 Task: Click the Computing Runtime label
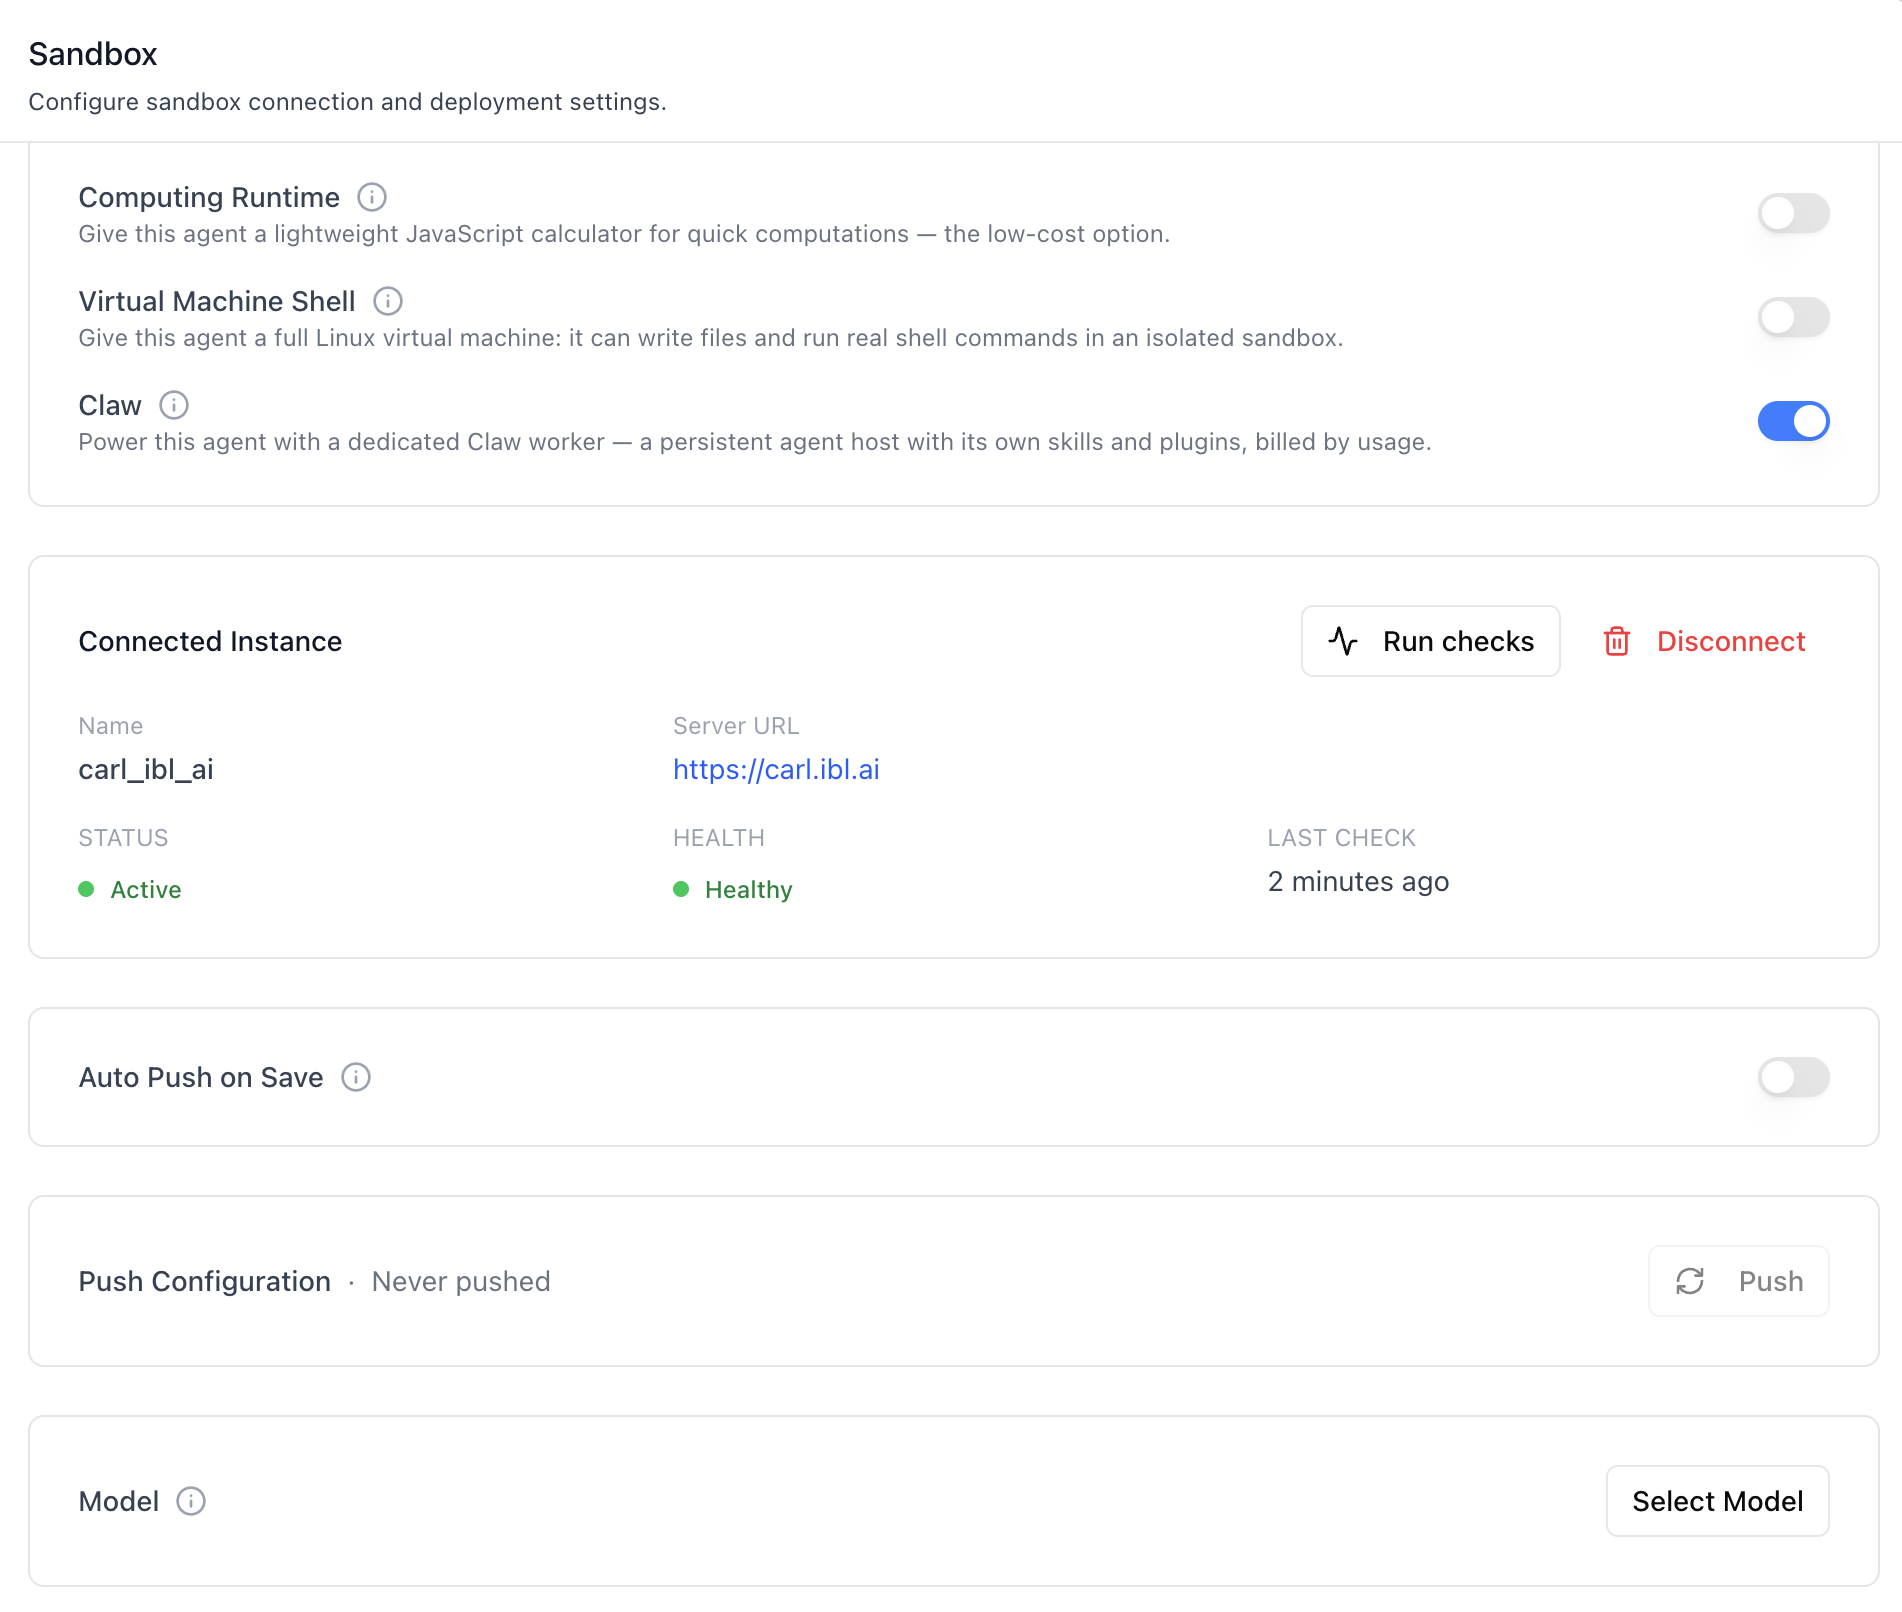(x=209, y=197)
